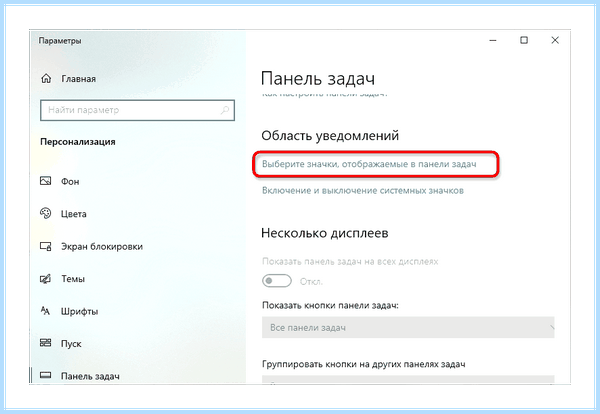Focus the Найти параметр search field

click(137, 110)
